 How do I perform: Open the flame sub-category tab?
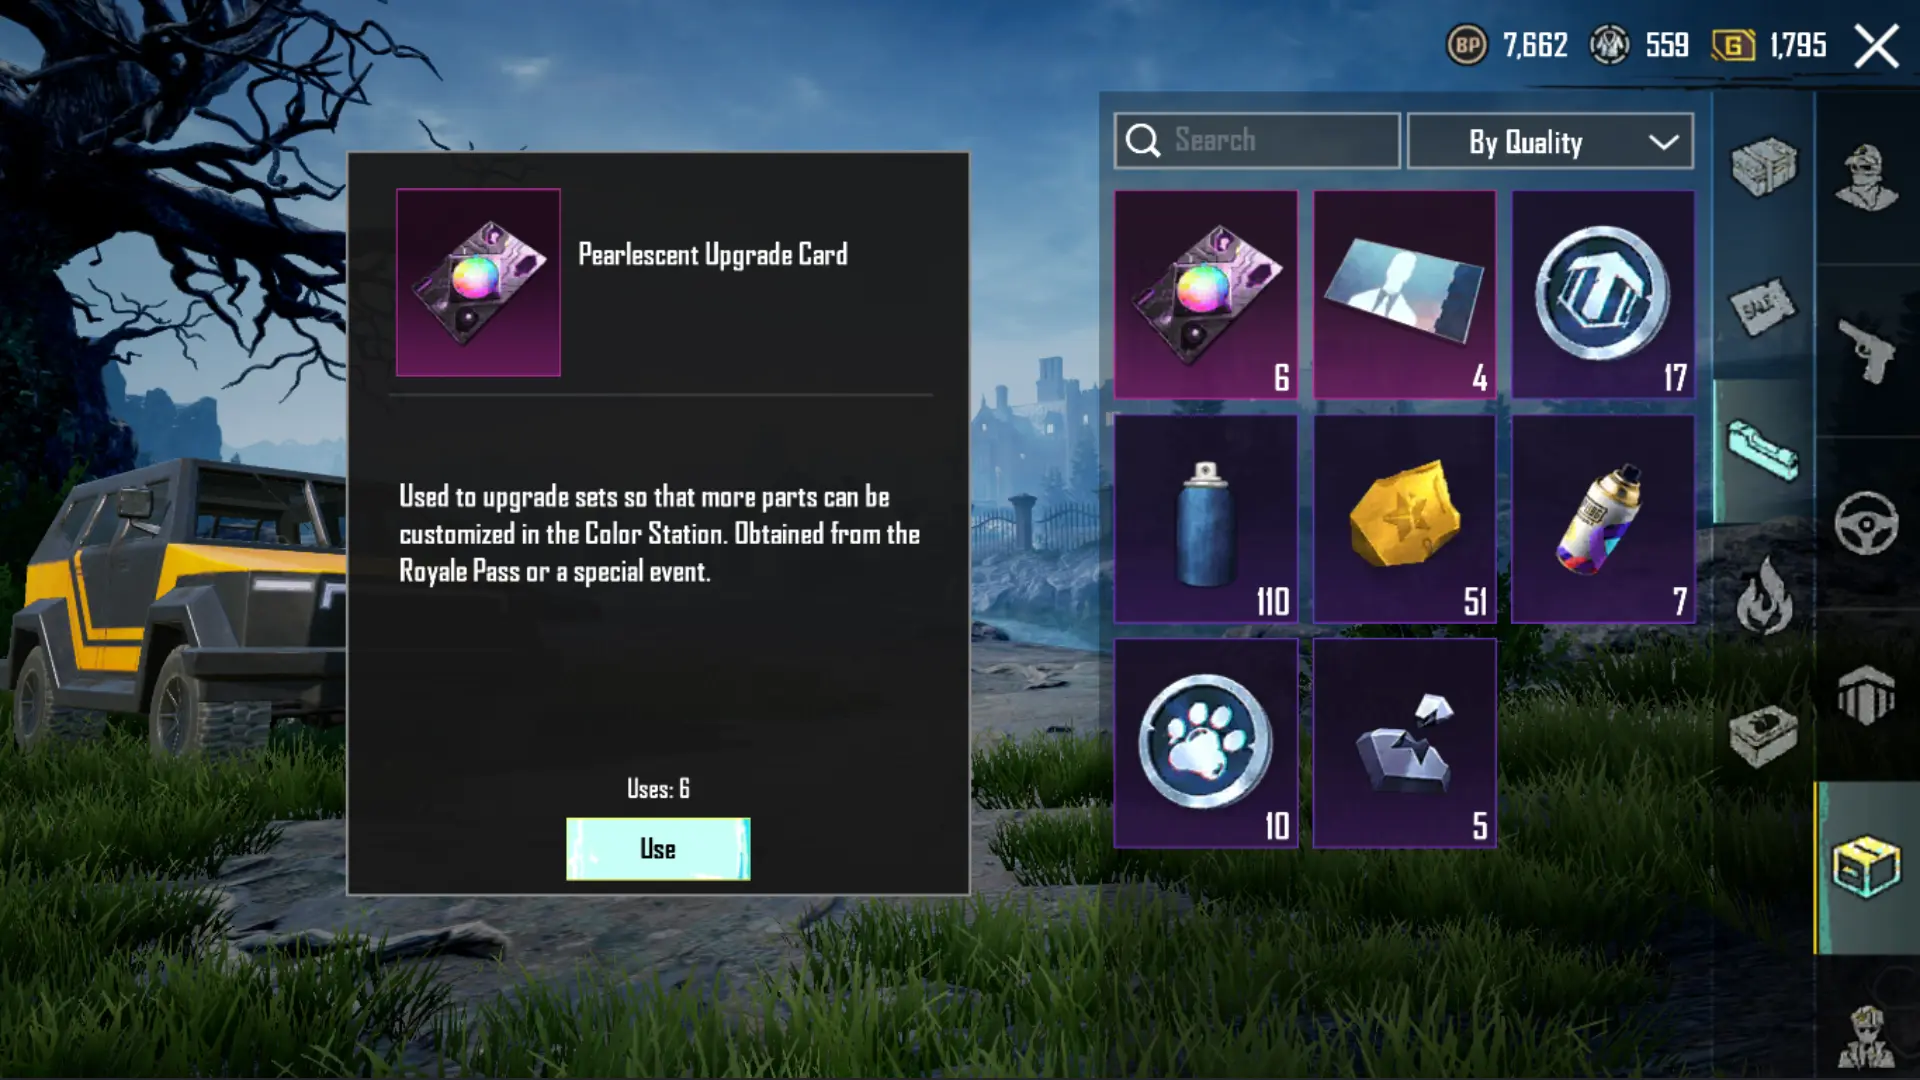(1764, 595)
